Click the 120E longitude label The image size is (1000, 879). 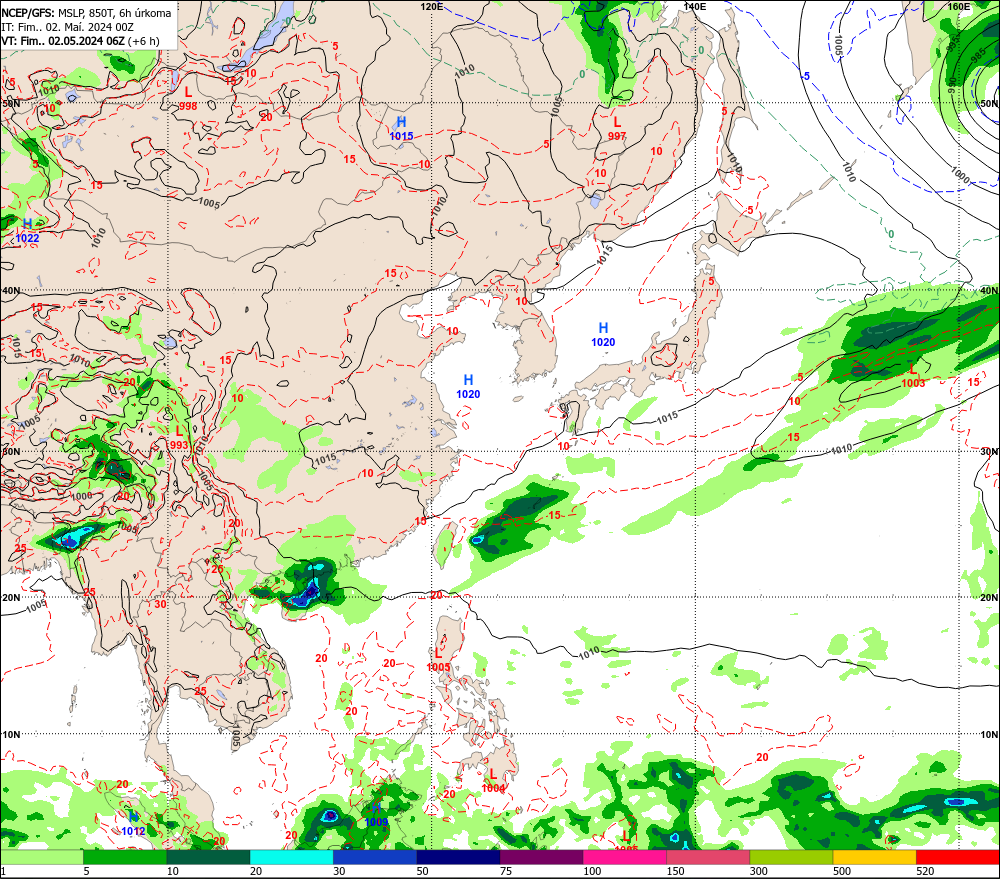coord(432,6)
